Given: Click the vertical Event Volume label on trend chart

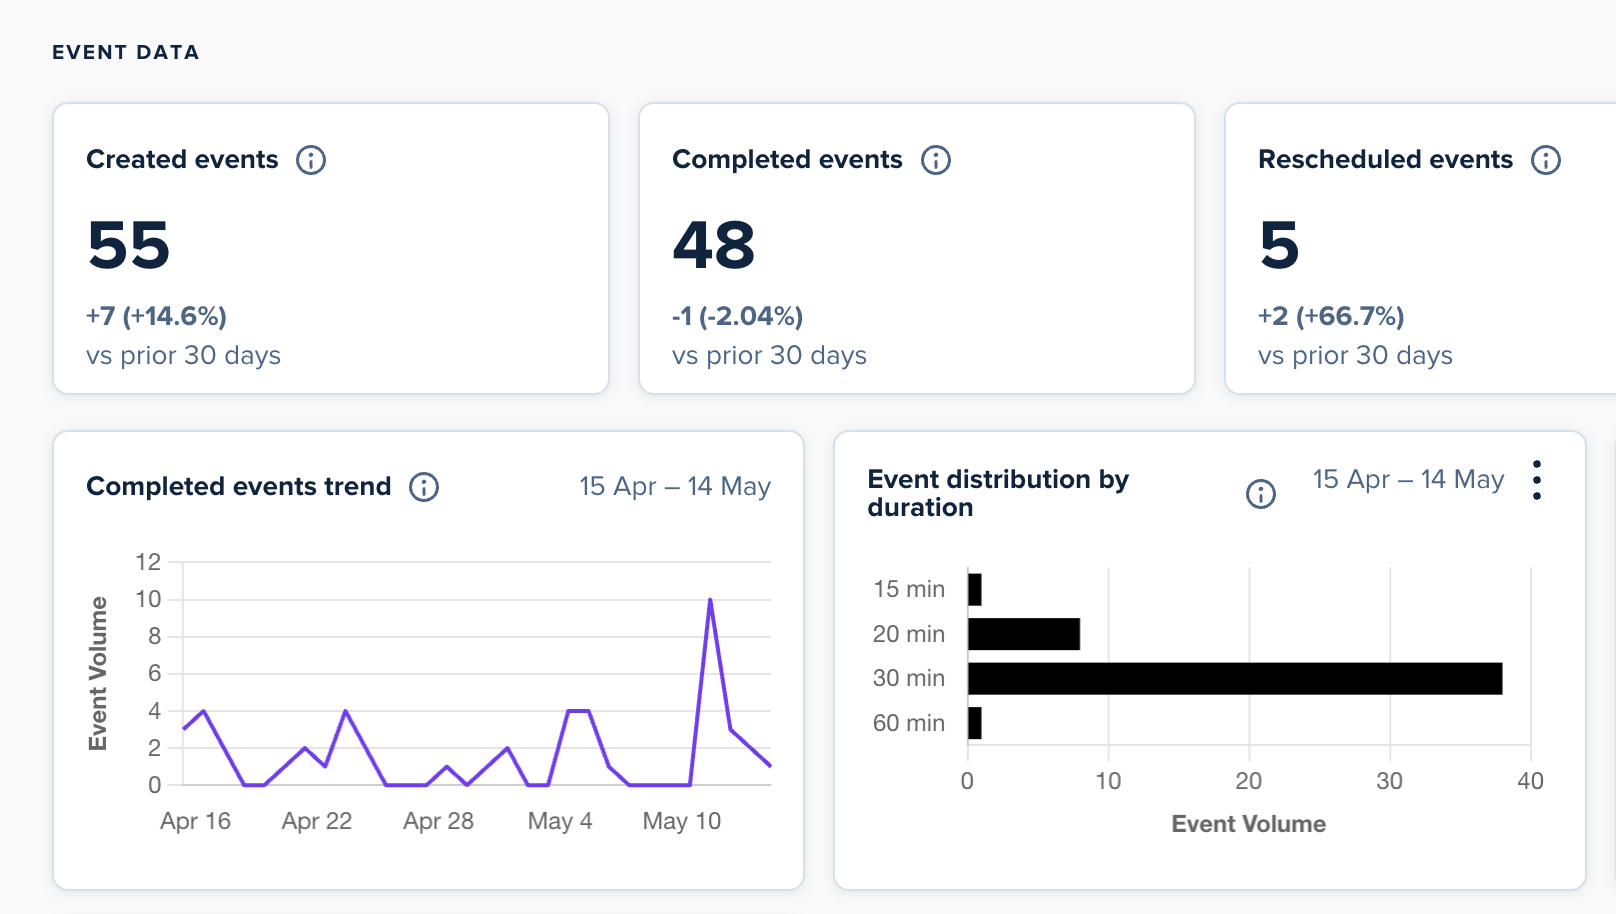Looking at the screenshot, I should (98, 673).
